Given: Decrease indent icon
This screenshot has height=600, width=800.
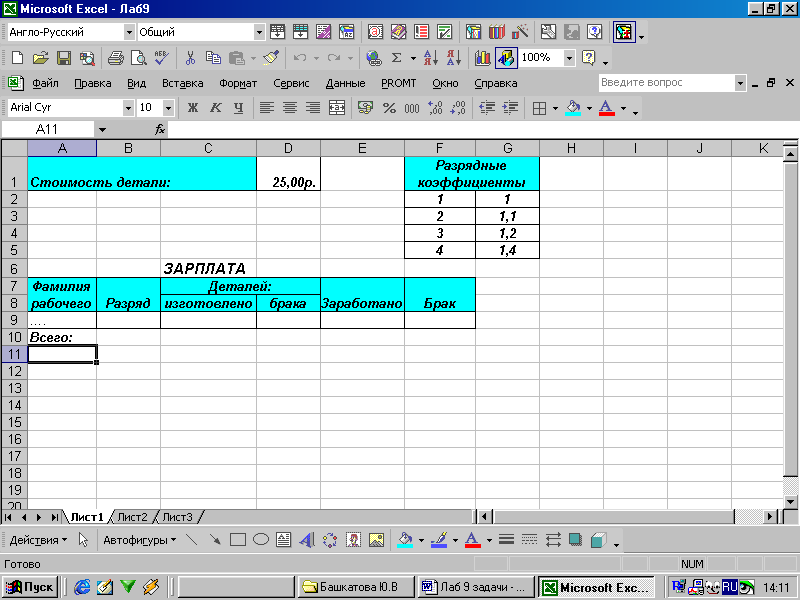Looking at the screenshot, I should tap(487, 108).
